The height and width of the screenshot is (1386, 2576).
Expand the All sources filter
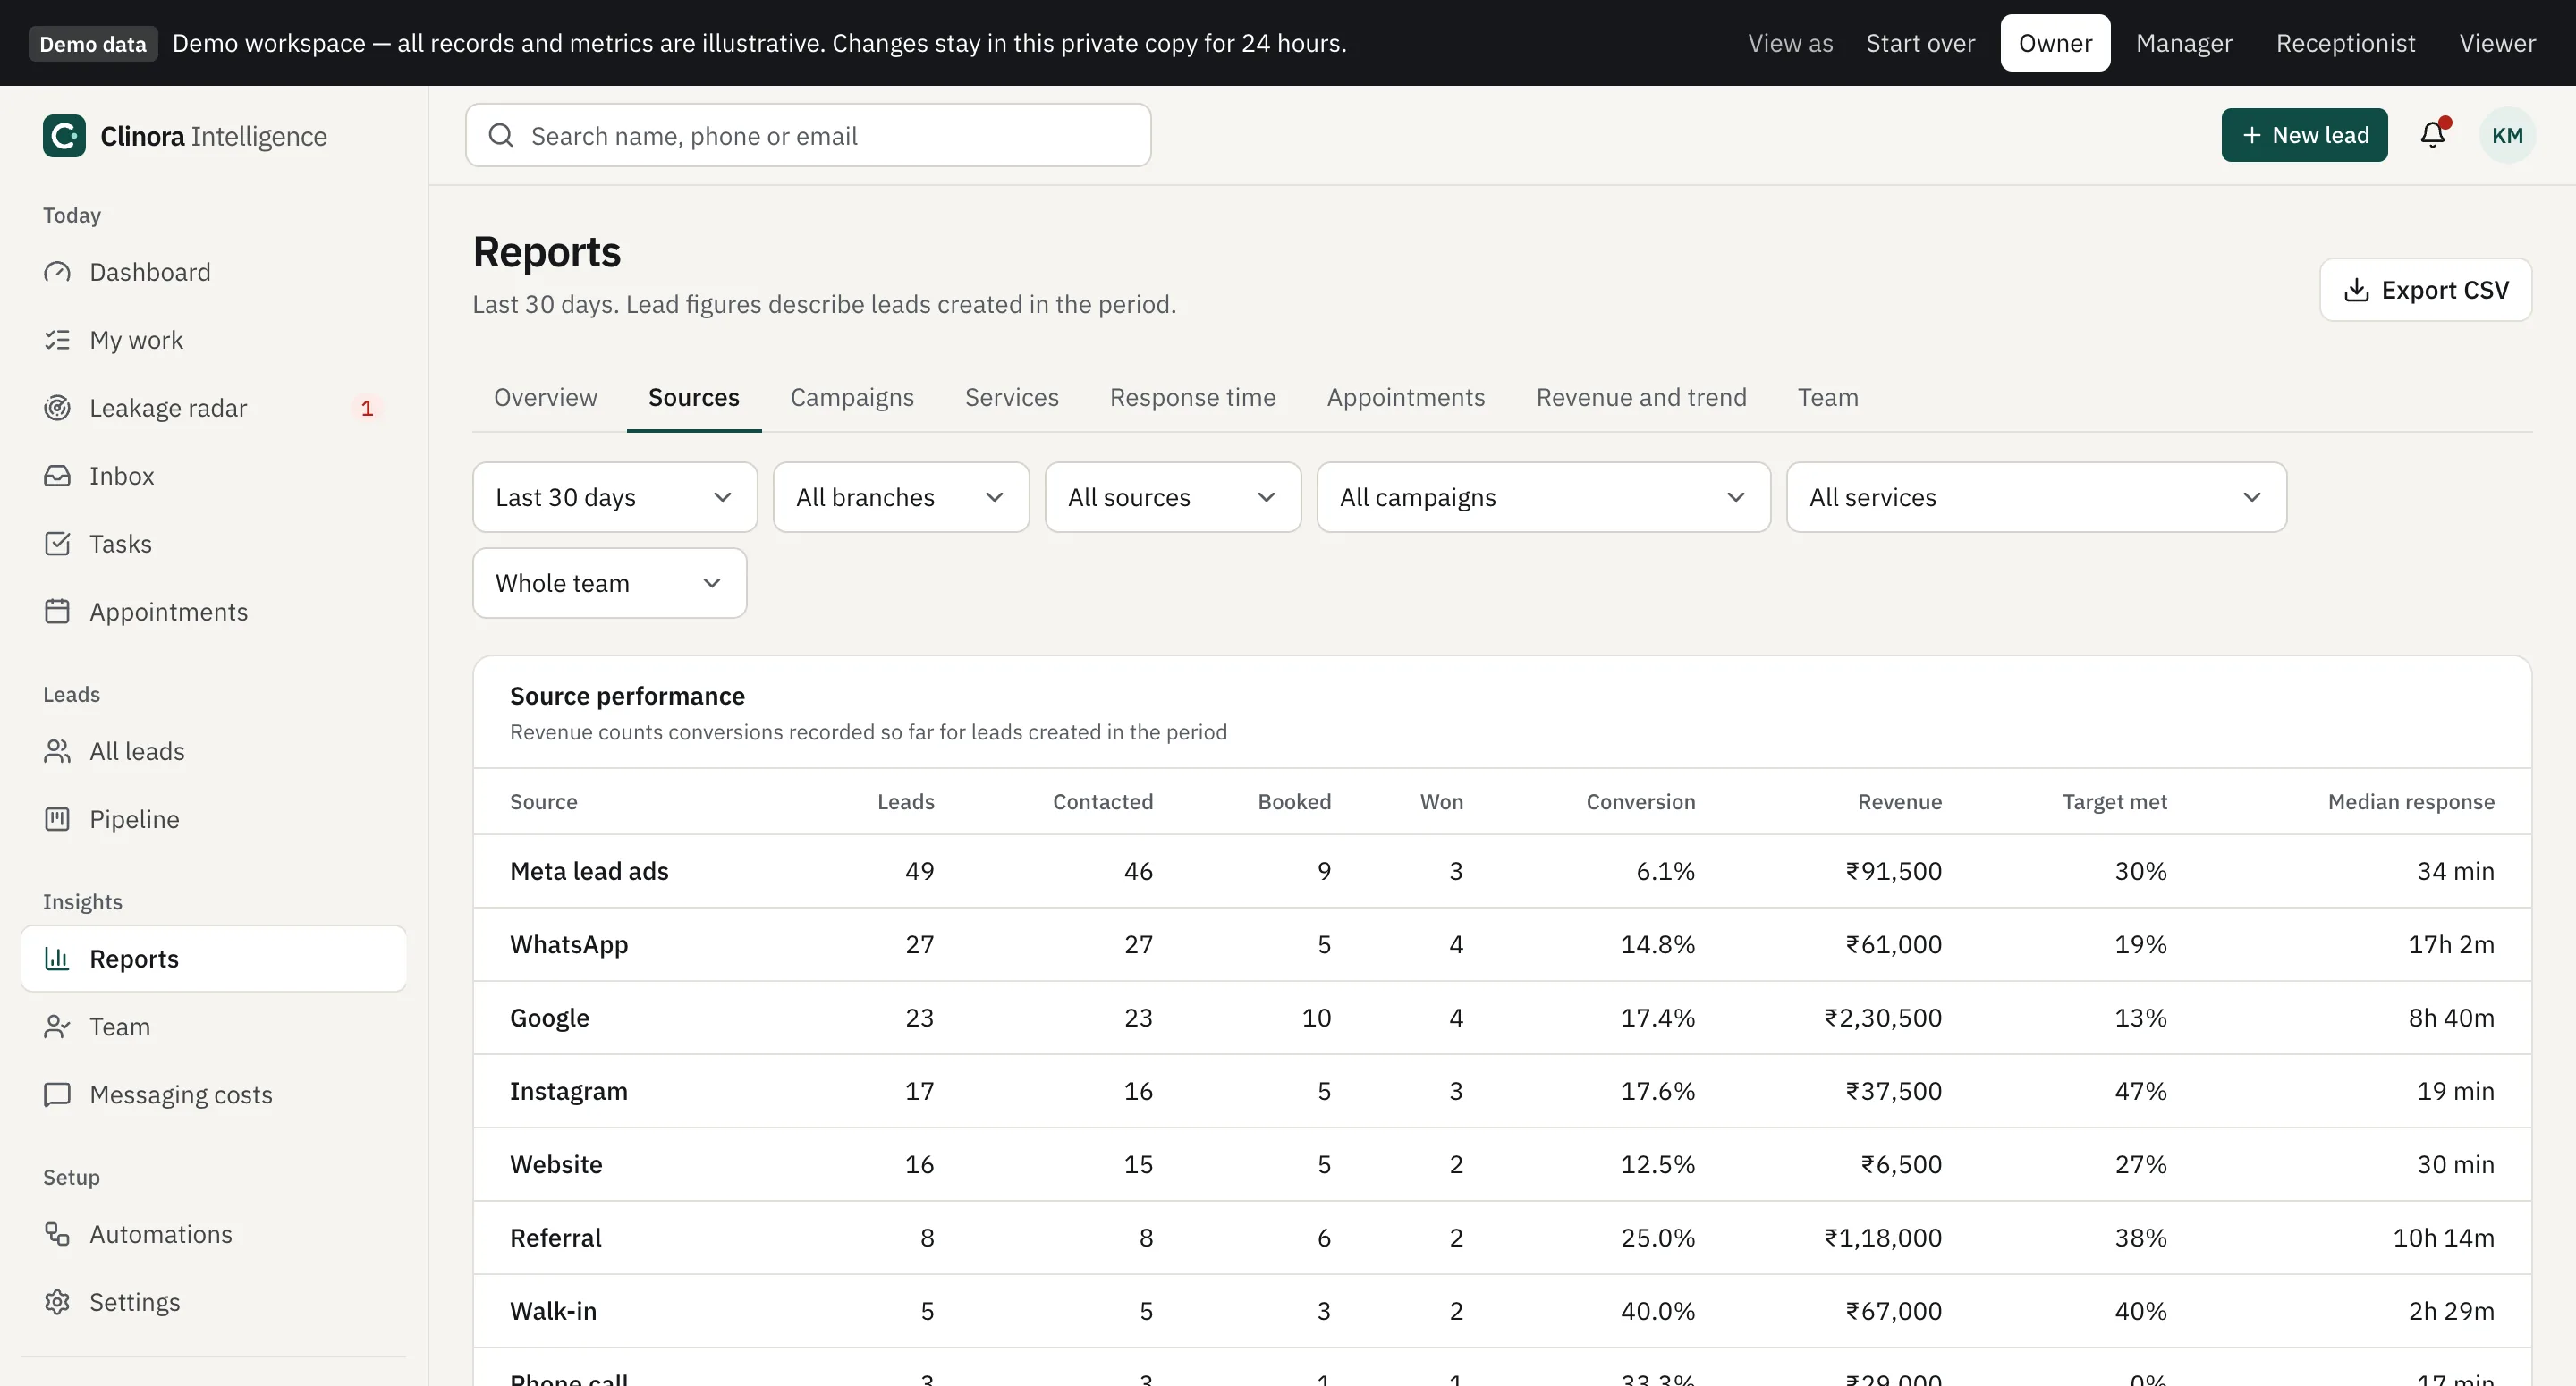point(1172,497)
